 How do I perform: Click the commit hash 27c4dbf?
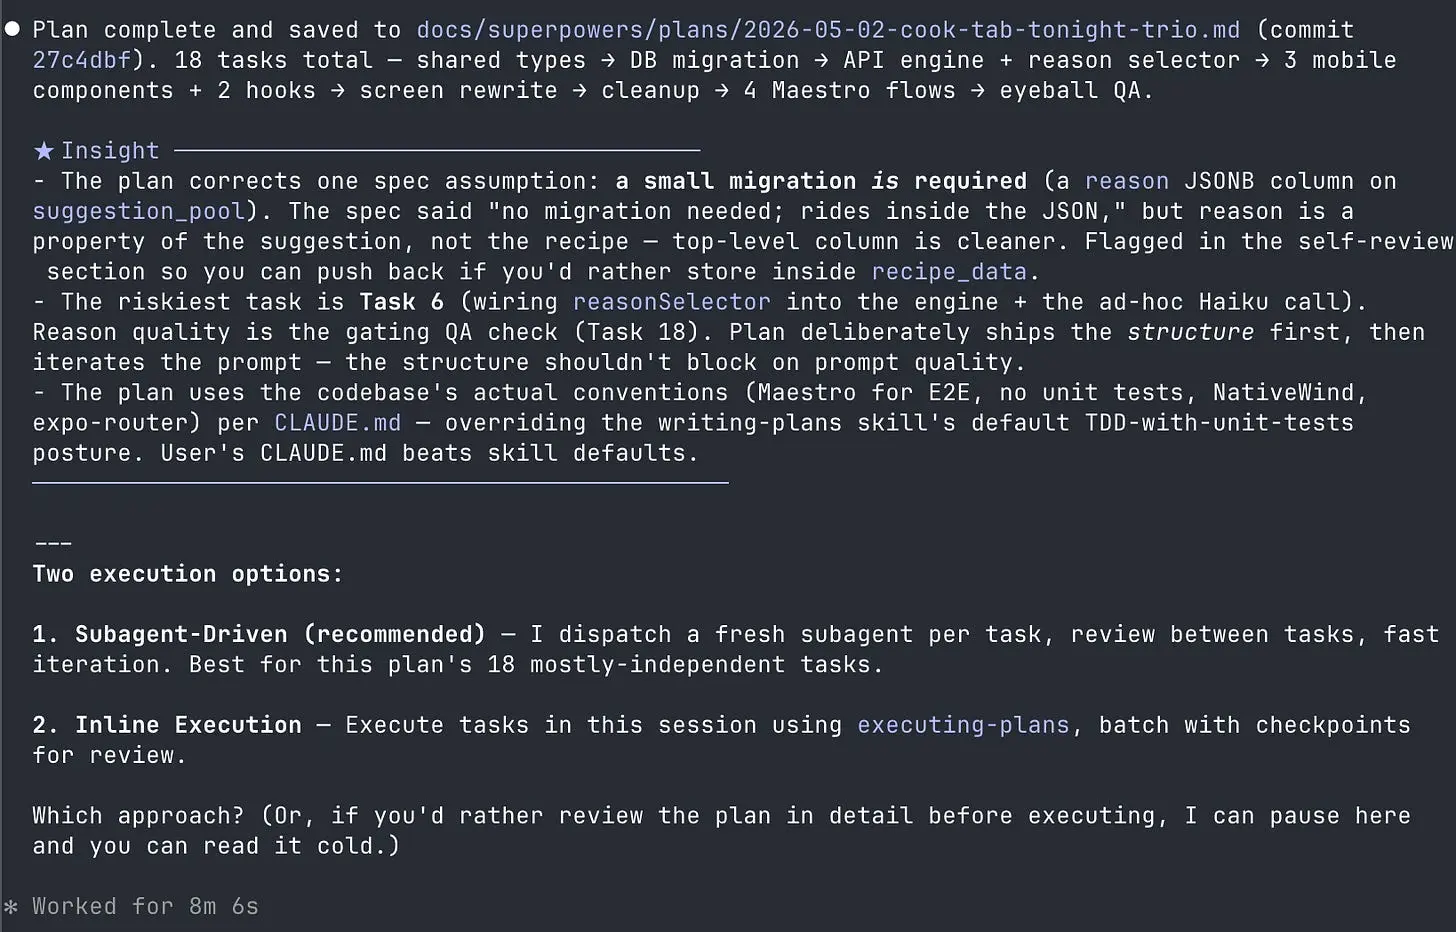[x=82, y=60]
